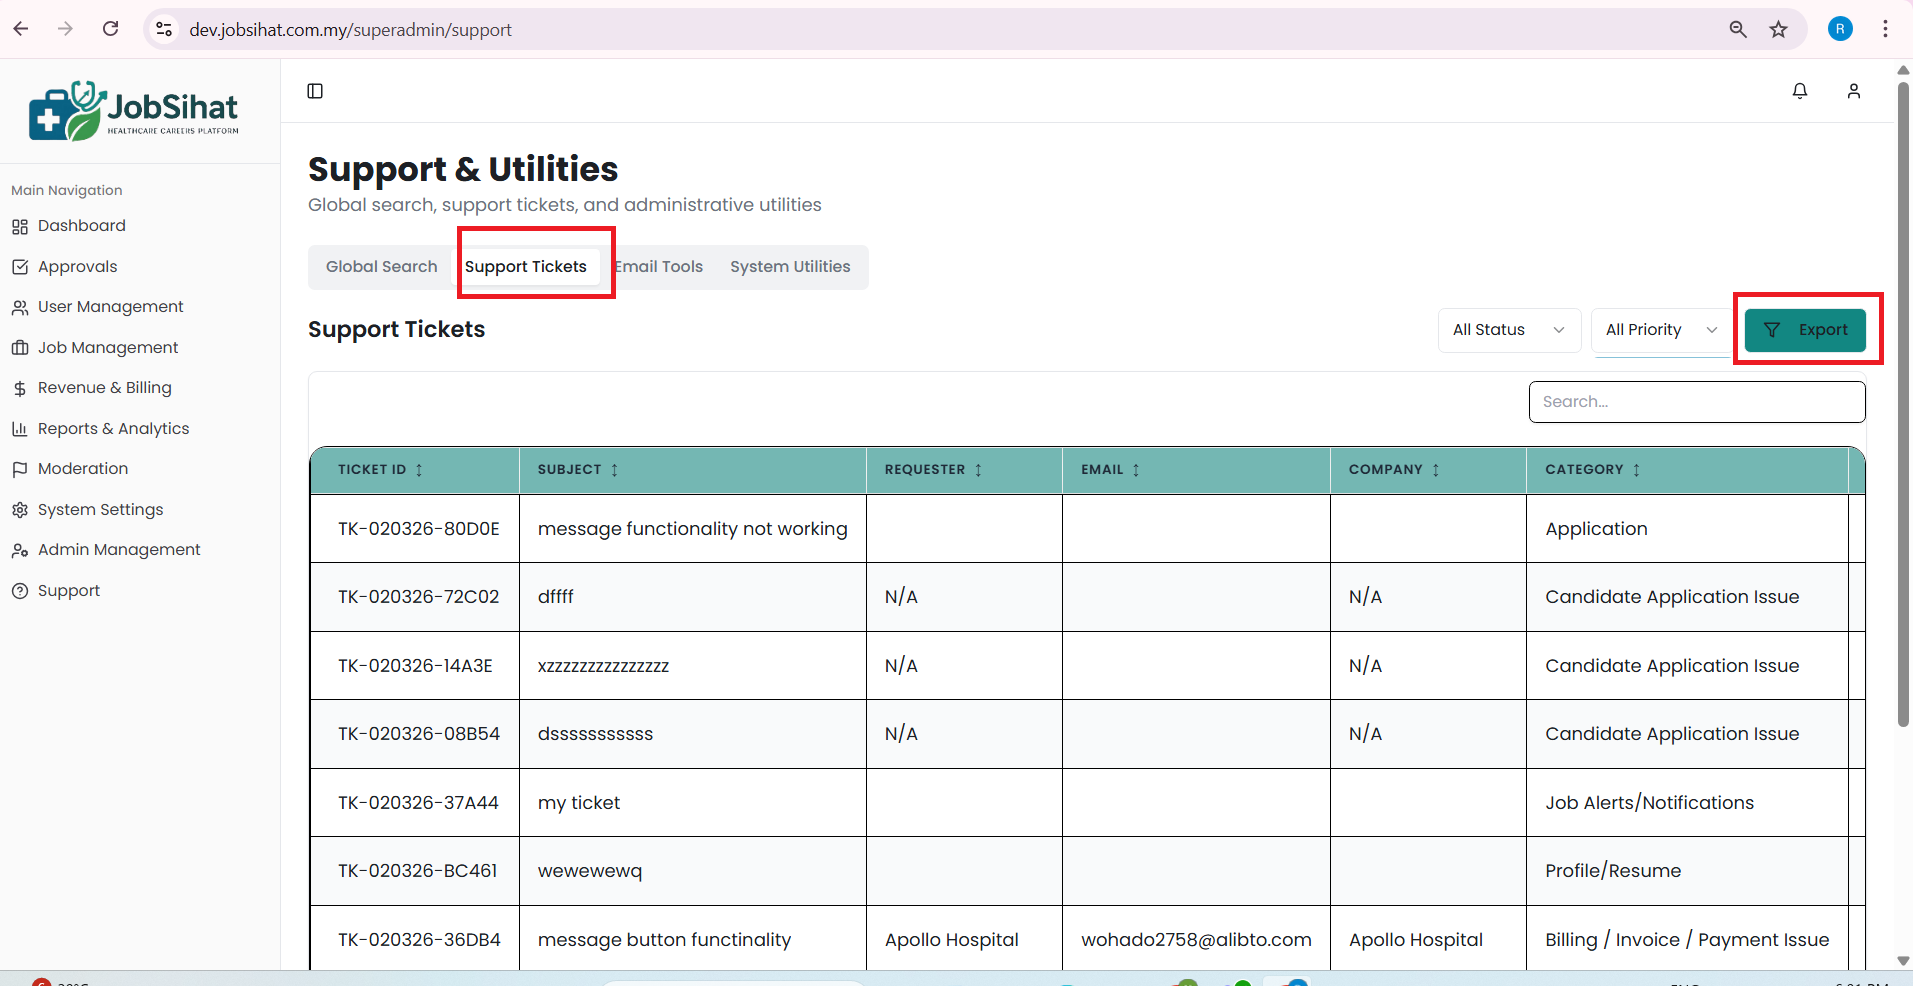Expand the All Priority dropdown

click(x=1660, y=330)
